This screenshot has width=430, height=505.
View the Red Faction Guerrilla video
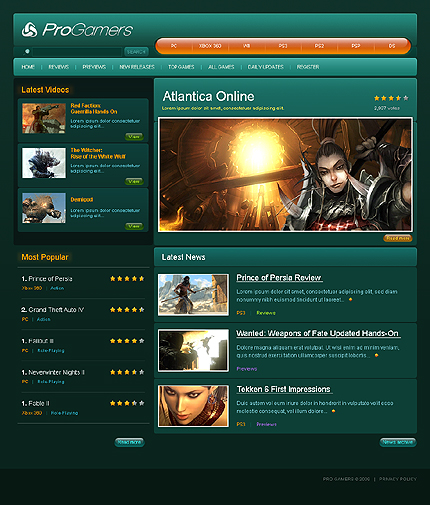coord(134,137)
